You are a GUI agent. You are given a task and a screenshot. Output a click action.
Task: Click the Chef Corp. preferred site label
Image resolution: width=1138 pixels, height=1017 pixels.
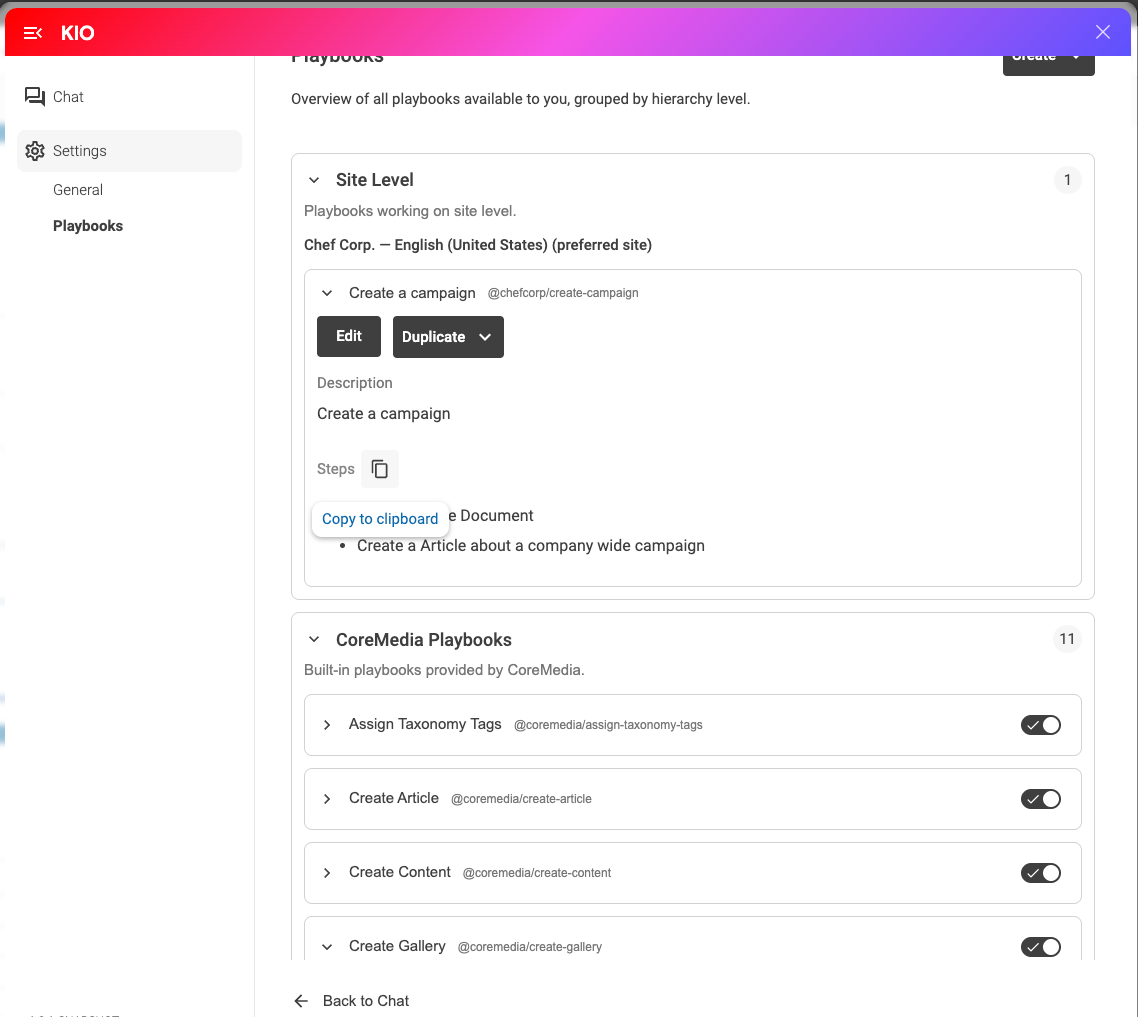pos(478,245)
